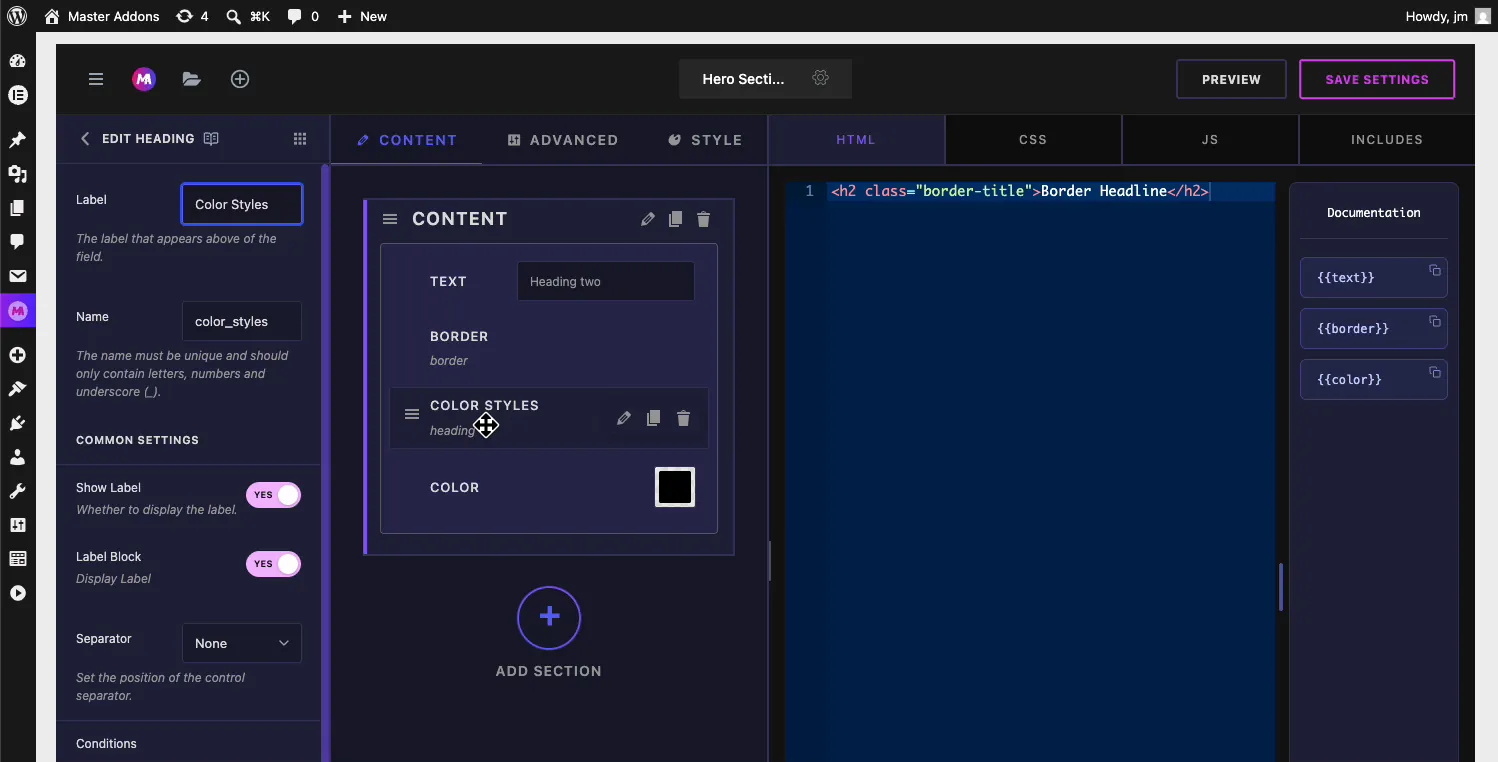This screenshot has height=762, width=1498.
Task: Delete the CONTENT section
Action: click(704, 219)
